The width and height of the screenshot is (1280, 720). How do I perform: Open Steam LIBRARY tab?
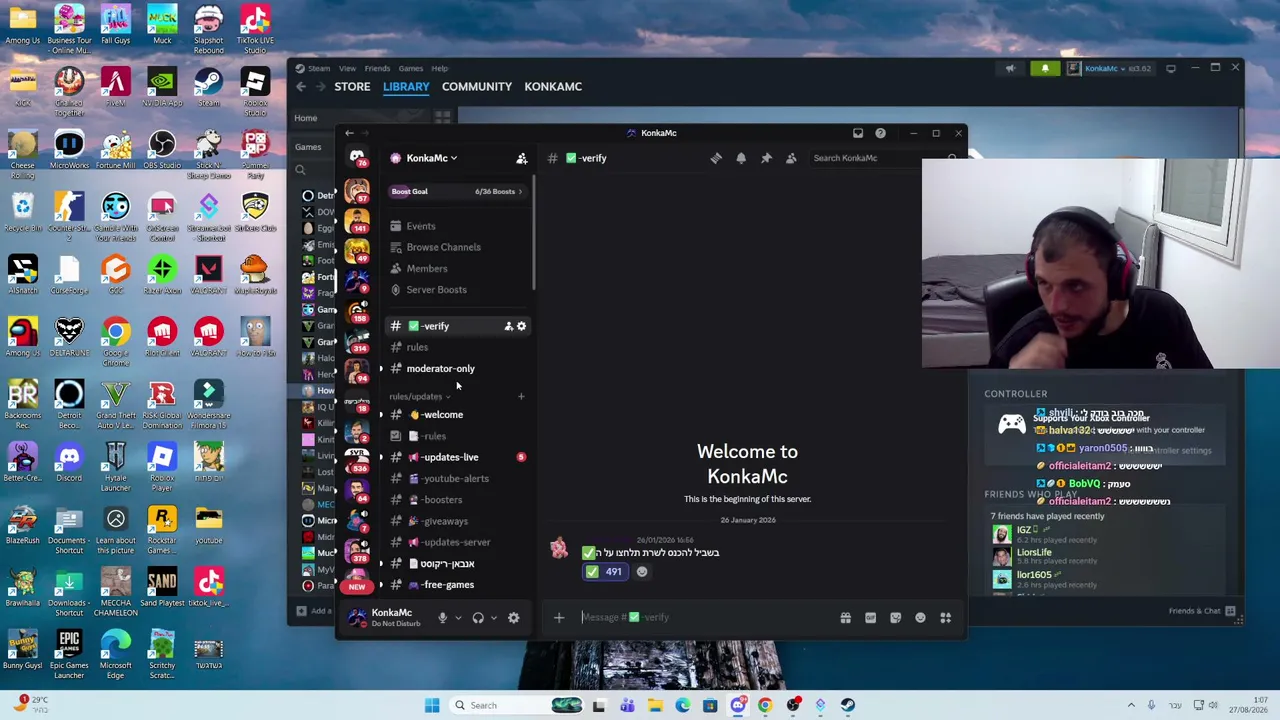pyautogui.click(x=406, y=87)
